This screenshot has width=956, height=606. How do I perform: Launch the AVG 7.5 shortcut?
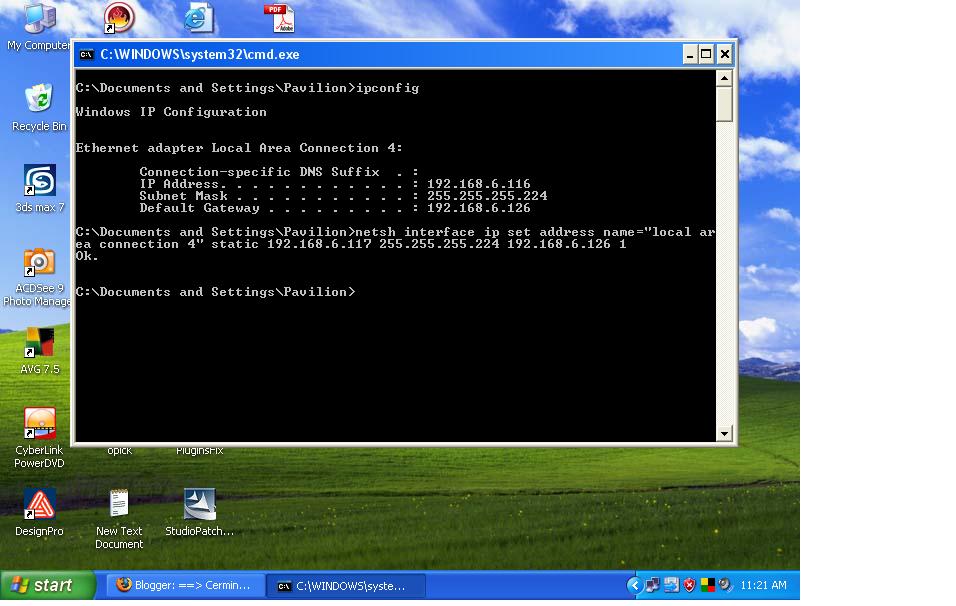coord(39,350)
